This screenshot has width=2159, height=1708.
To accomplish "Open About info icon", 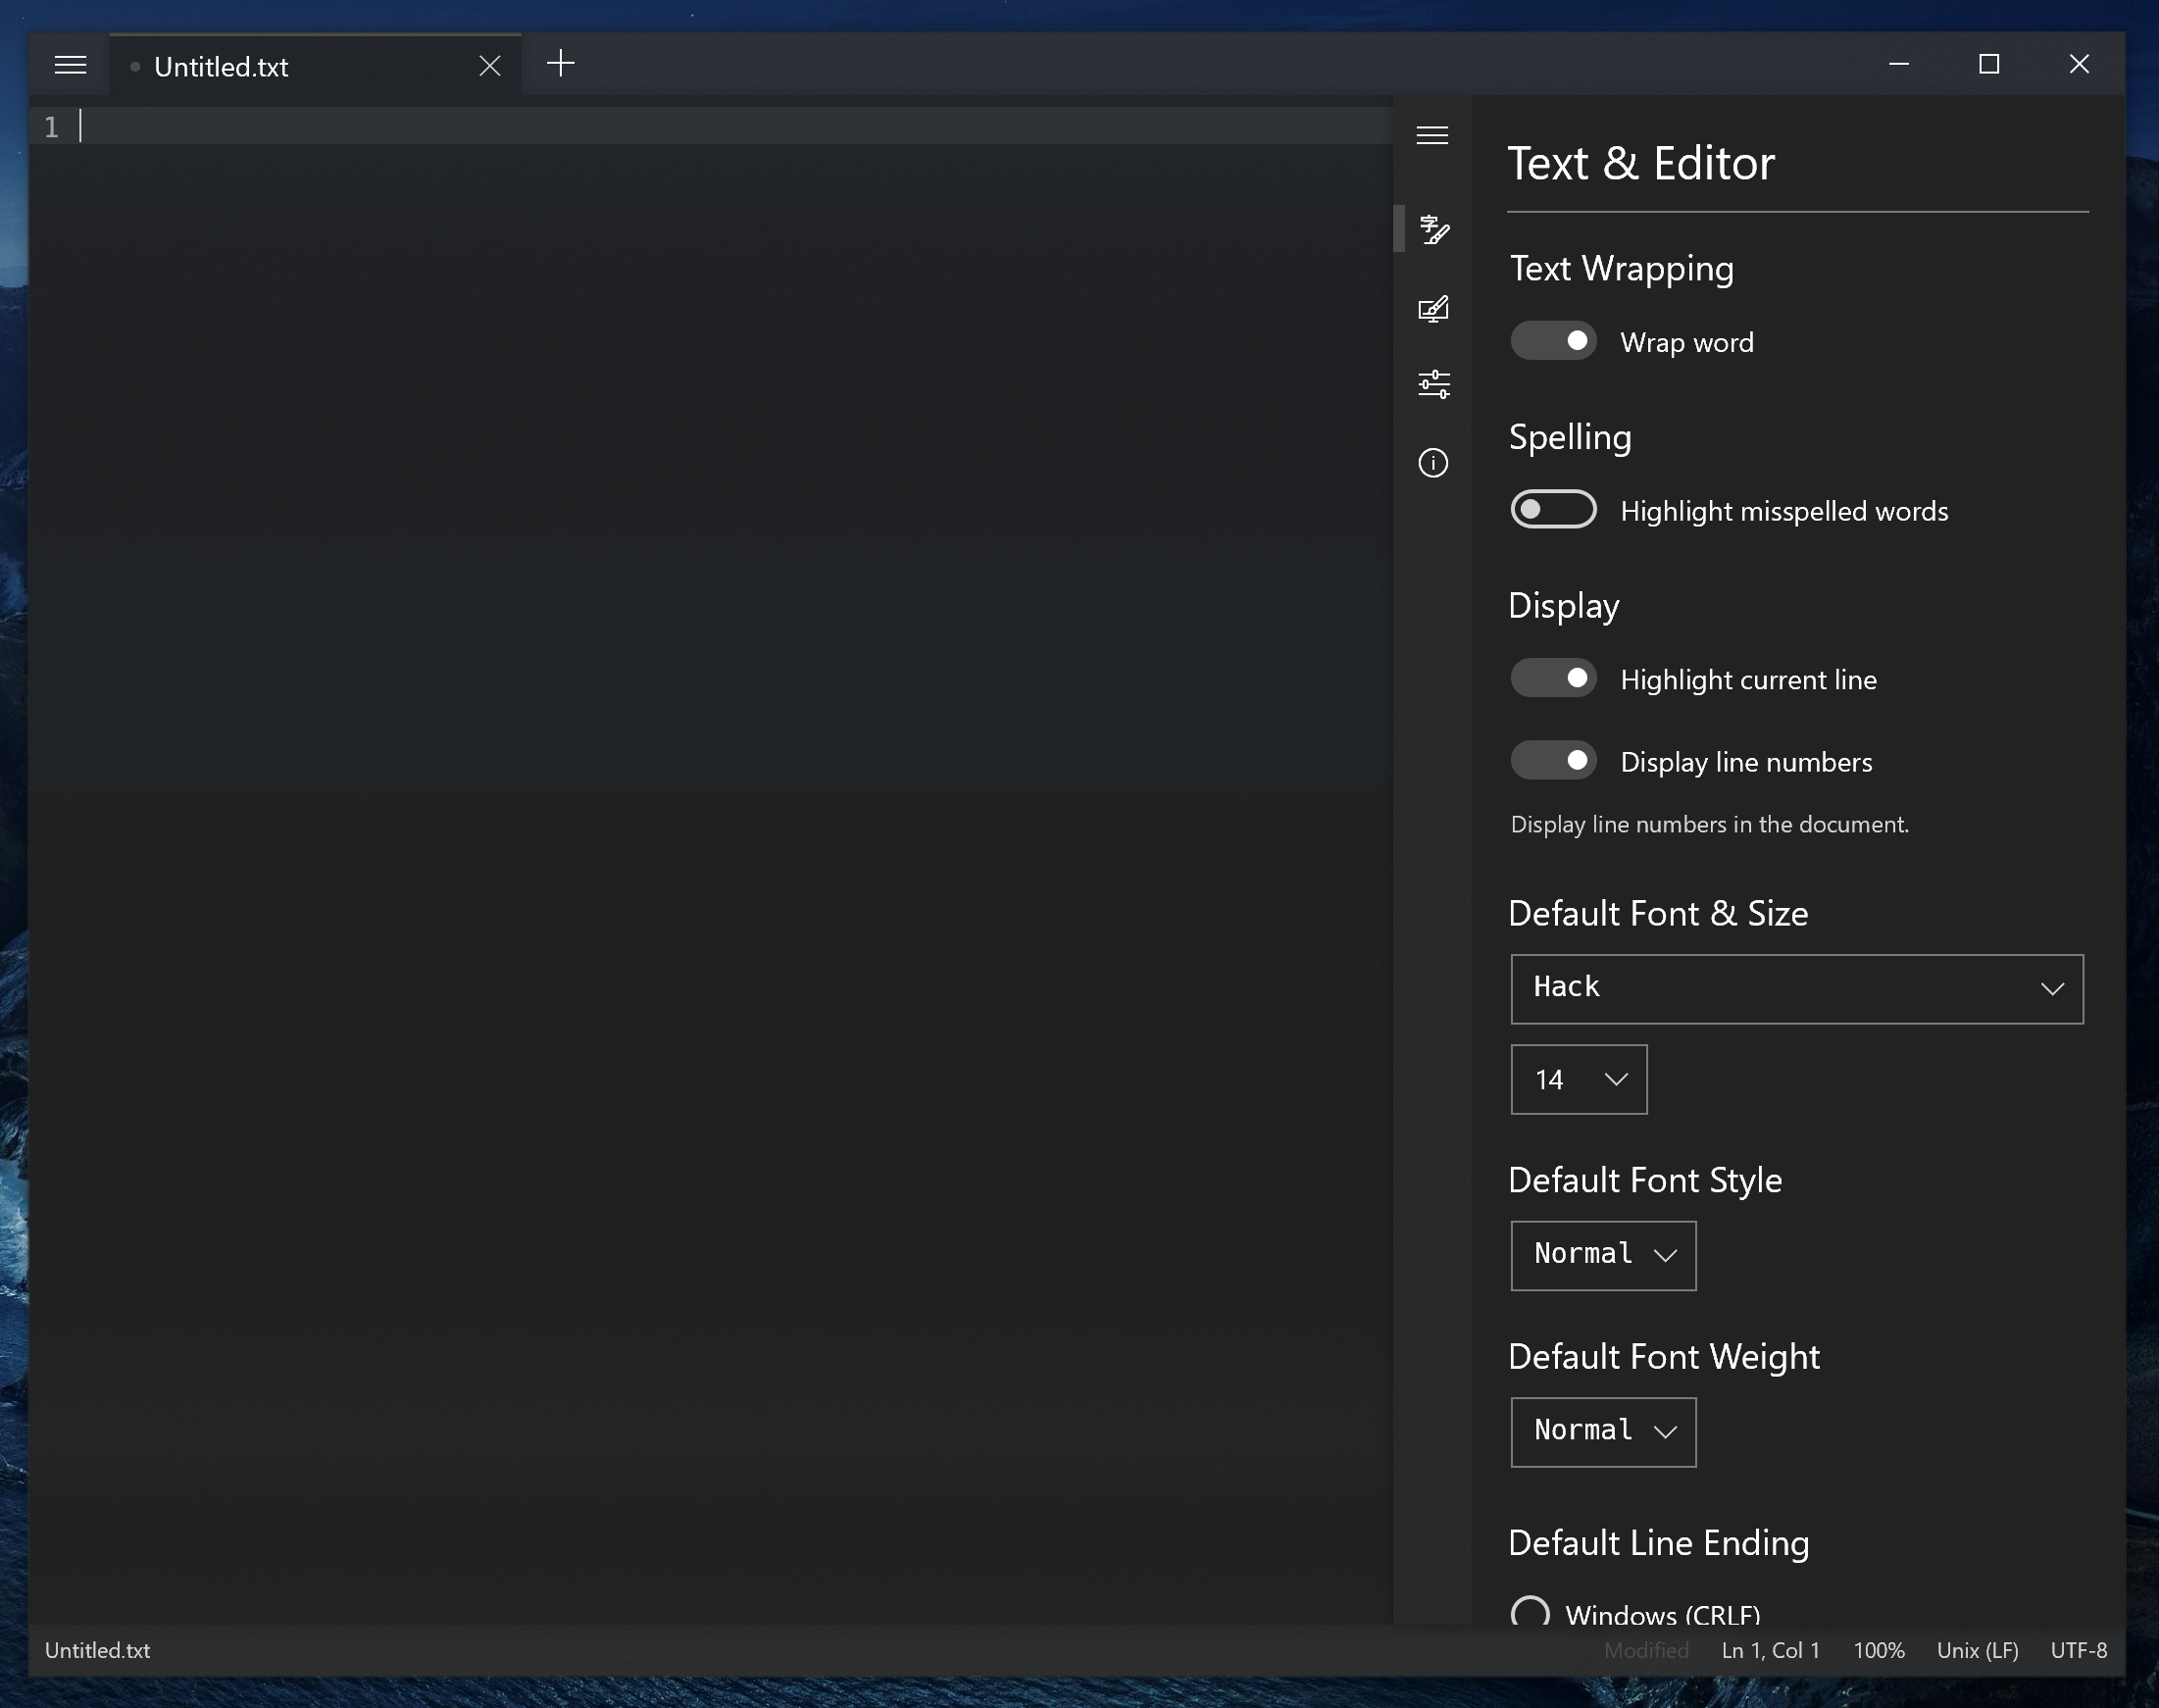I will click(x=1433, y=462).
